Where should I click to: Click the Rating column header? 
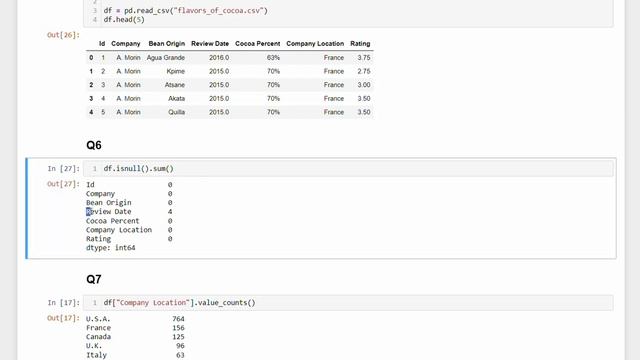click(360, 44)
